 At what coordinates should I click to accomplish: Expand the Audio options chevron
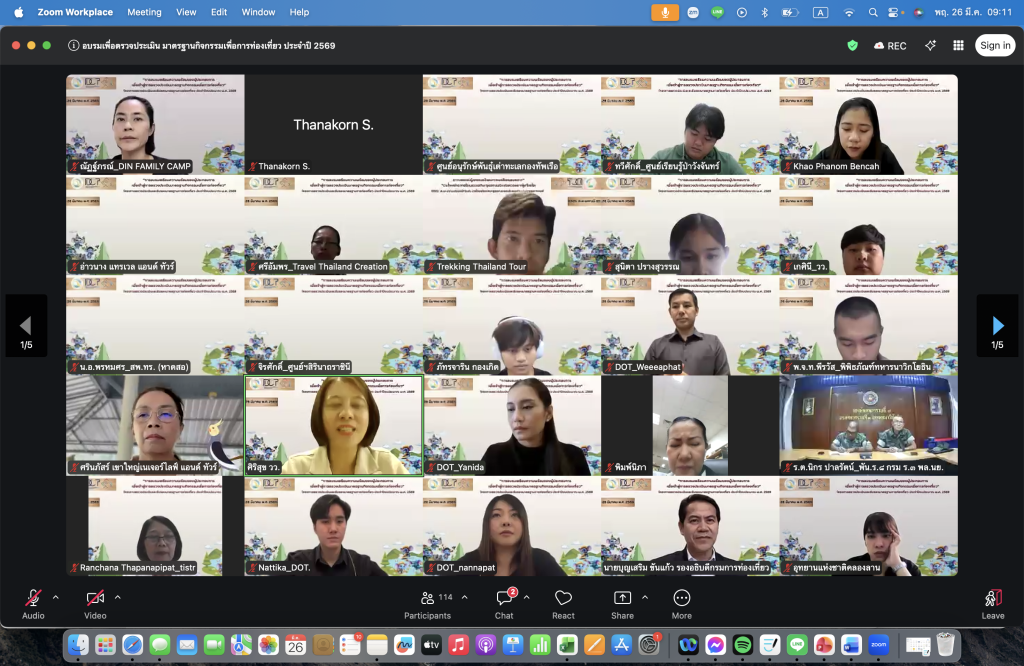tap(55, 597)
